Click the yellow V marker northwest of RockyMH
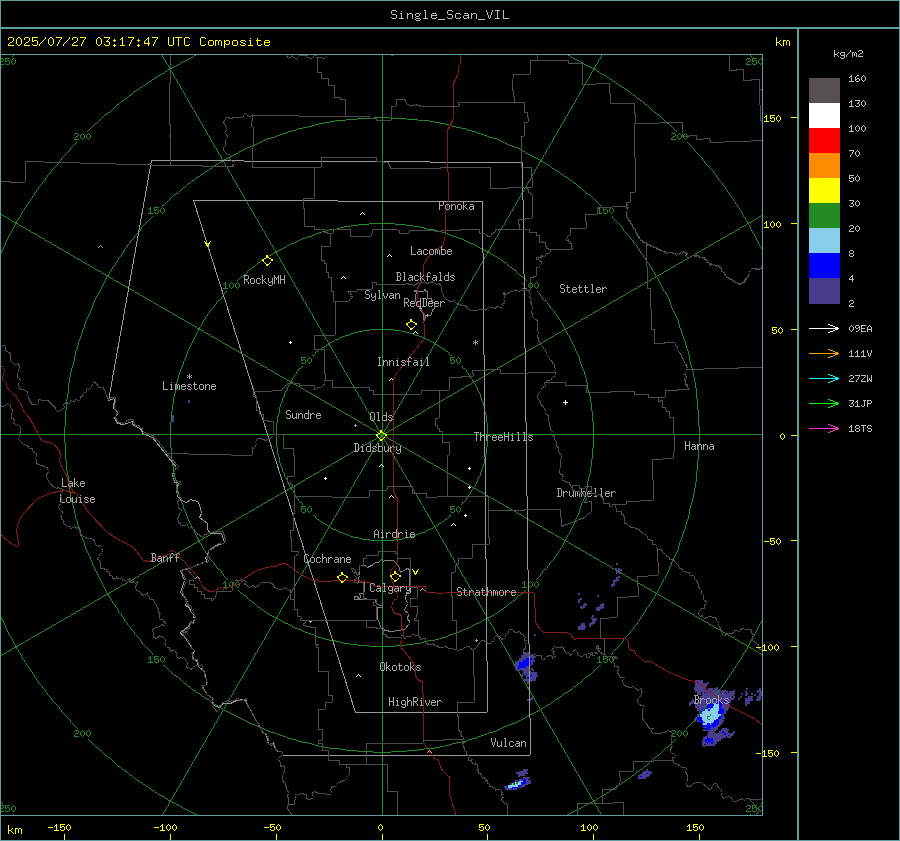 point(208,244)
